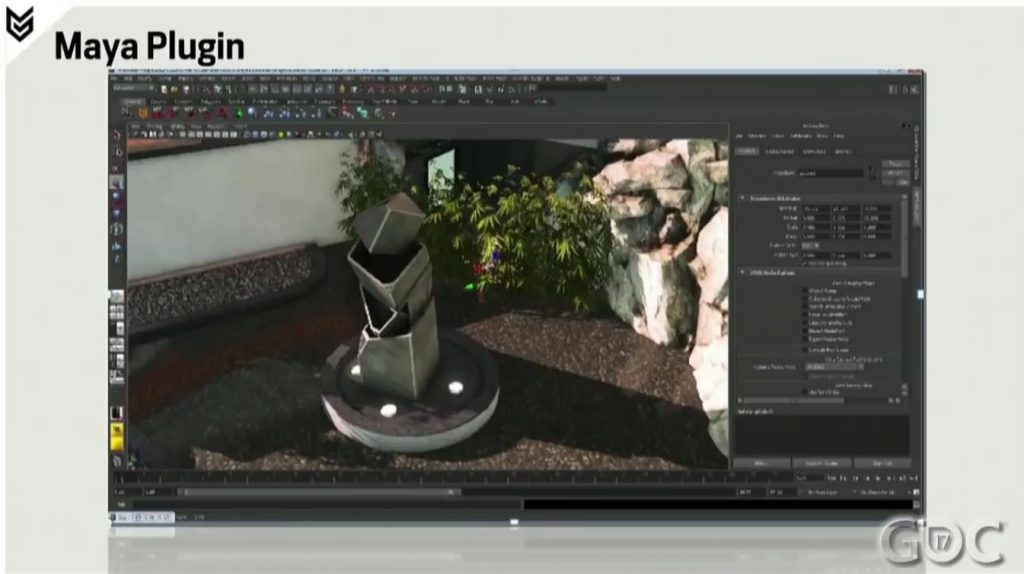Screen dimensions: 1024x574
Task: Collapse the Transform Attributes section
Action: click(x=743, y=198)
